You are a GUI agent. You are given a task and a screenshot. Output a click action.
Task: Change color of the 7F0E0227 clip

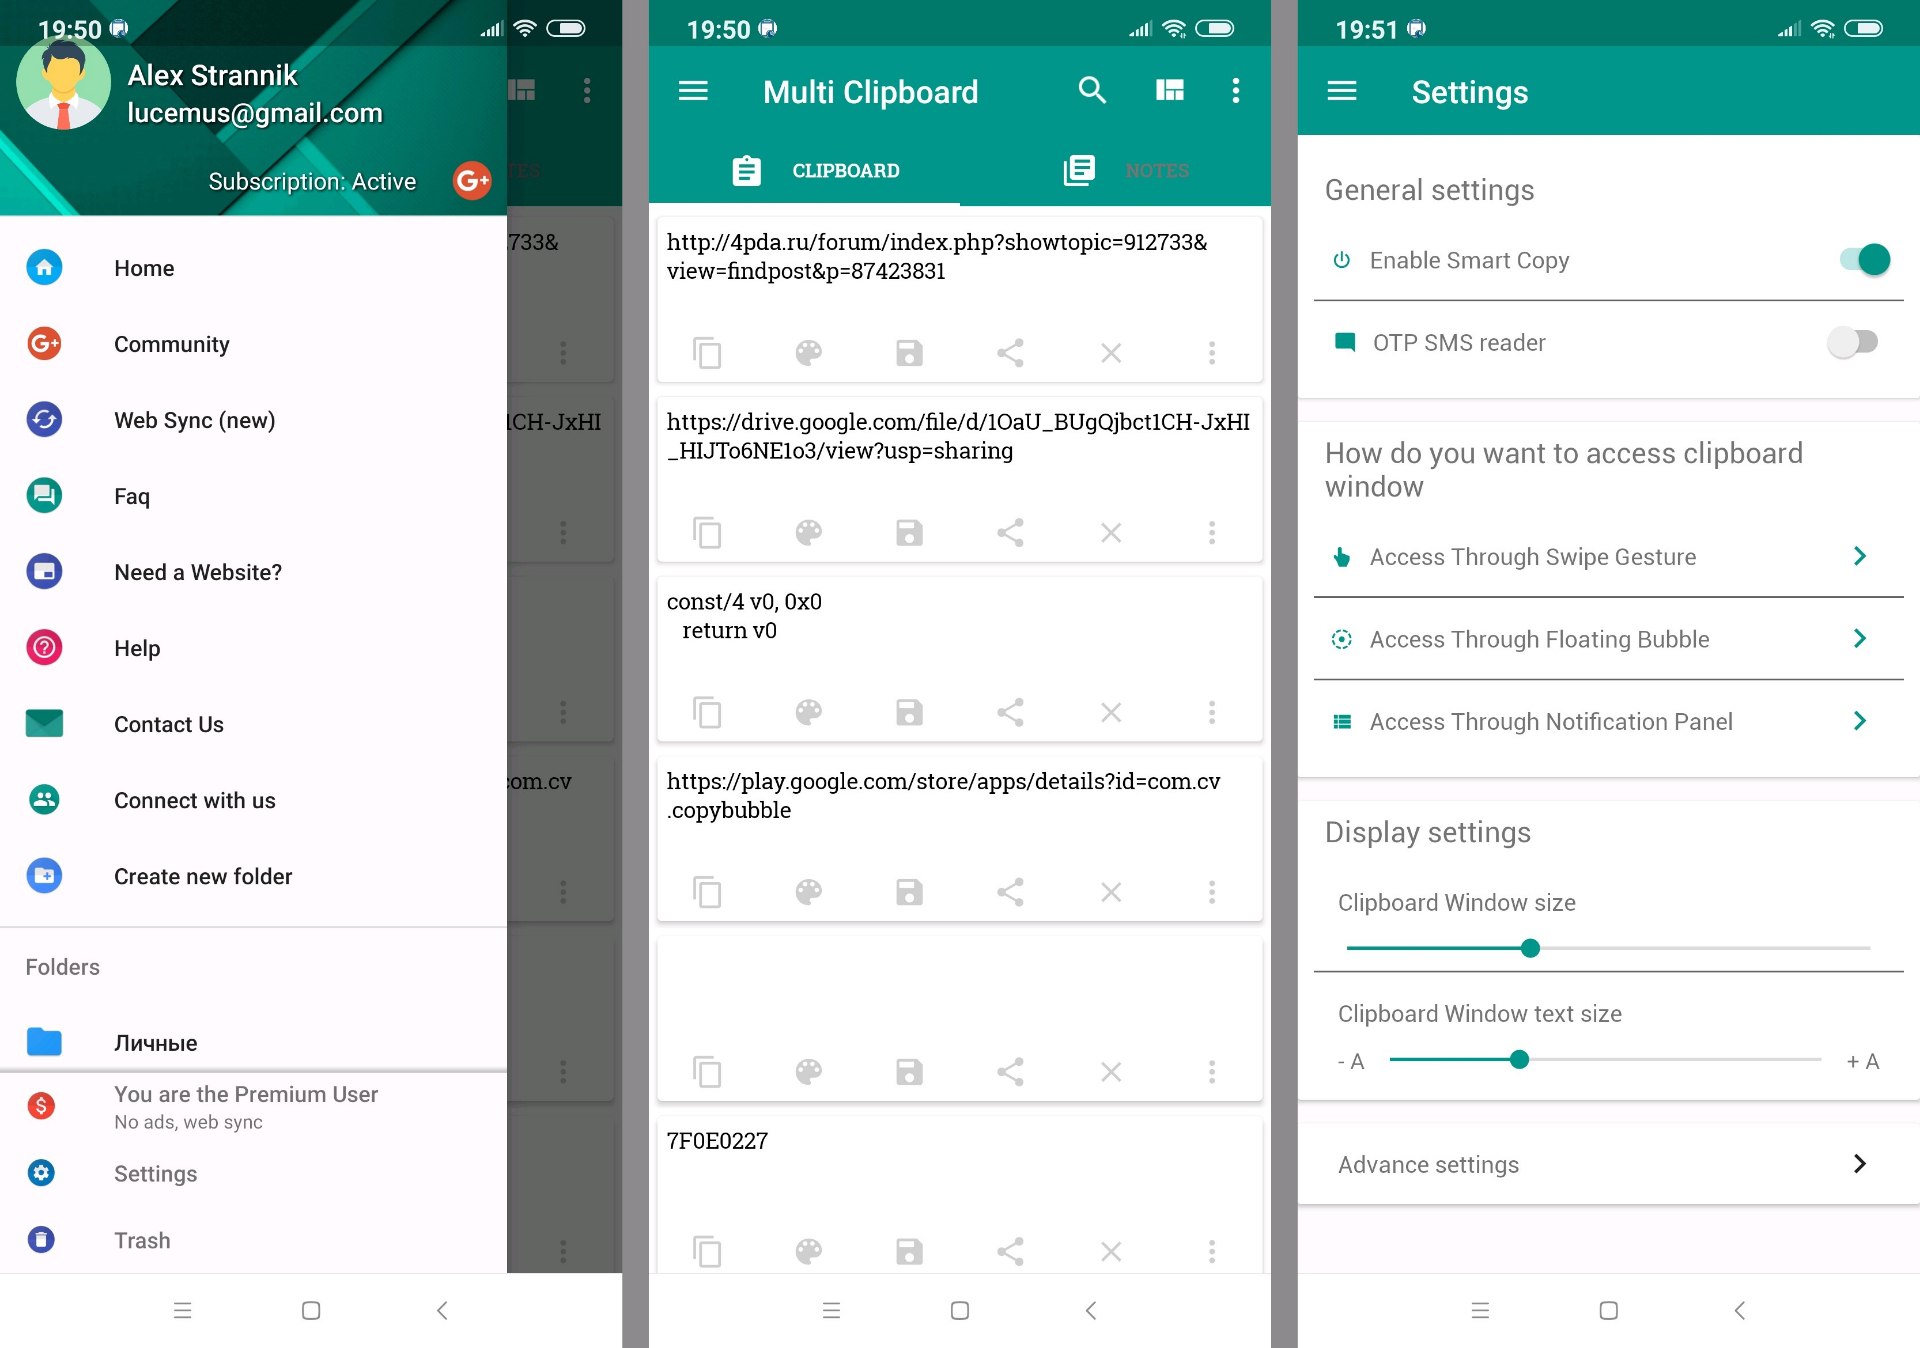tap(808, 1252)
